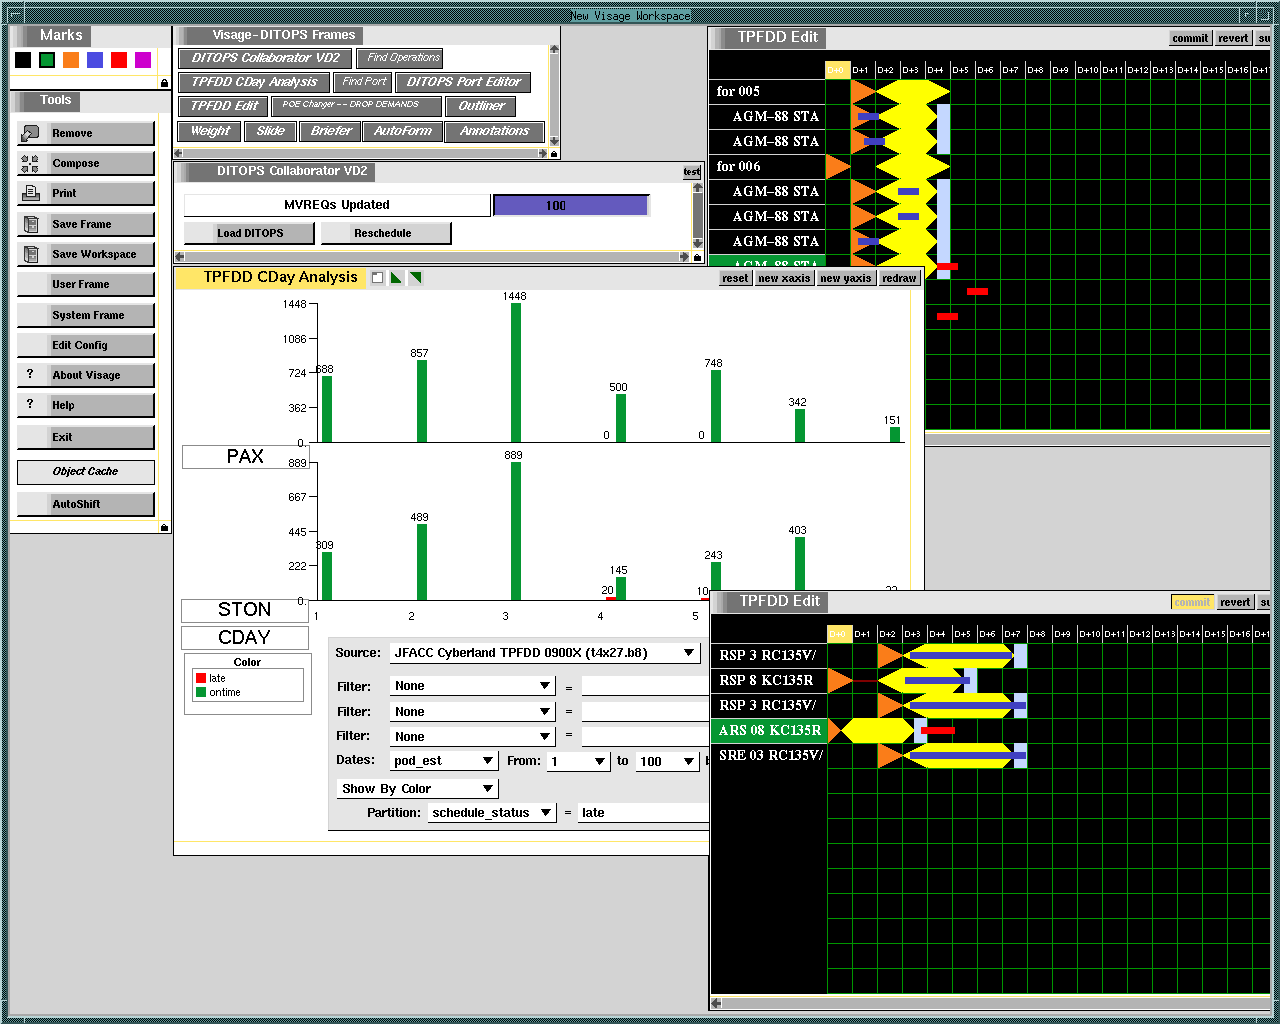The image size is (1280, 1024).
Task: Click the Remove tool icon
Action: 30,133
